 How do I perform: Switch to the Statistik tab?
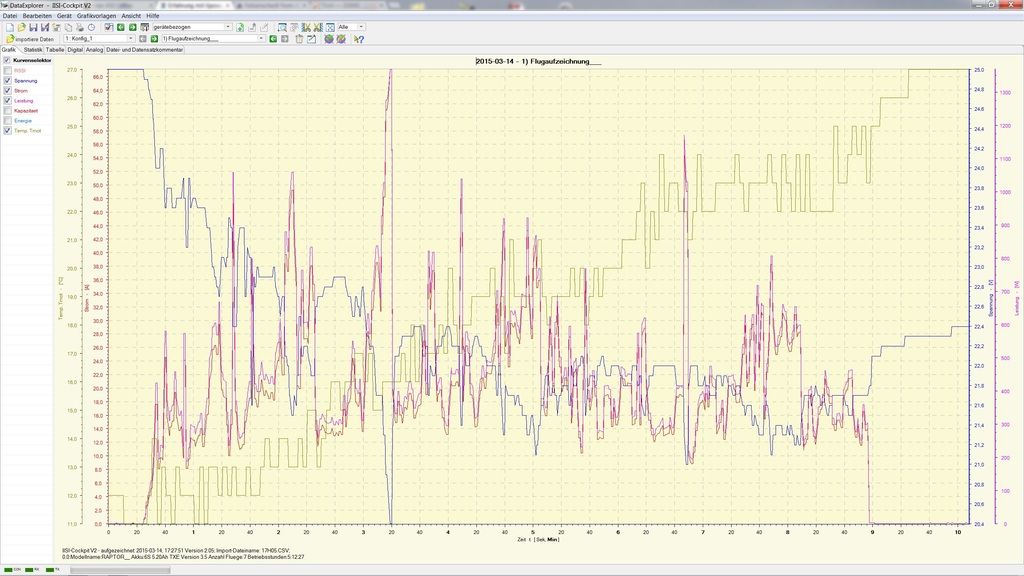pos(33,49)
